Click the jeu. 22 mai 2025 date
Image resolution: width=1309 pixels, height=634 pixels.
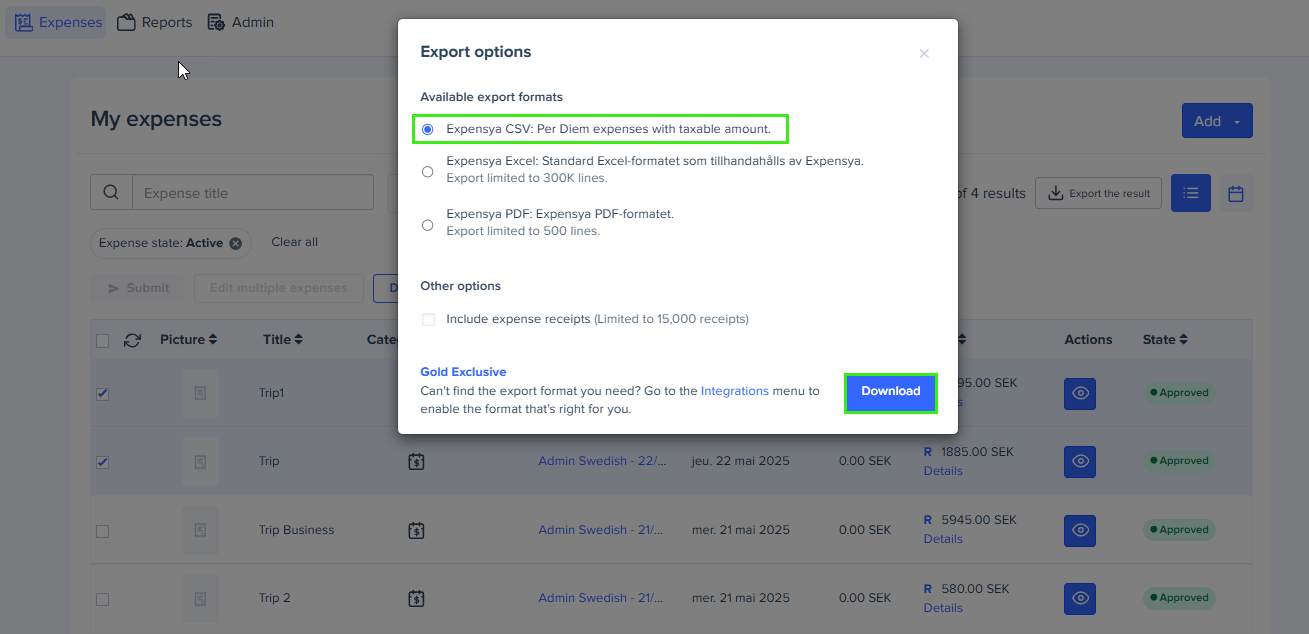(741, 461)
